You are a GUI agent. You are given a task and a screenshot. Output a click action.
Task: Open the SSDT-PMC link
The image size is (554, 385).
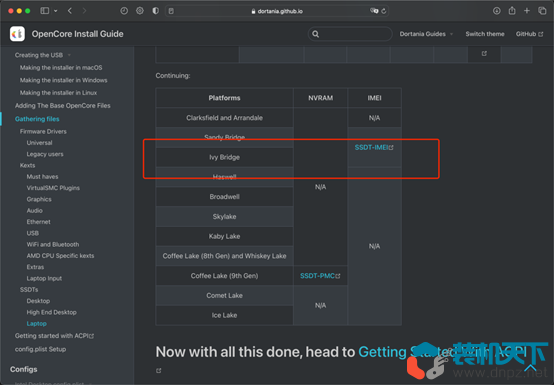coord(320,276)
